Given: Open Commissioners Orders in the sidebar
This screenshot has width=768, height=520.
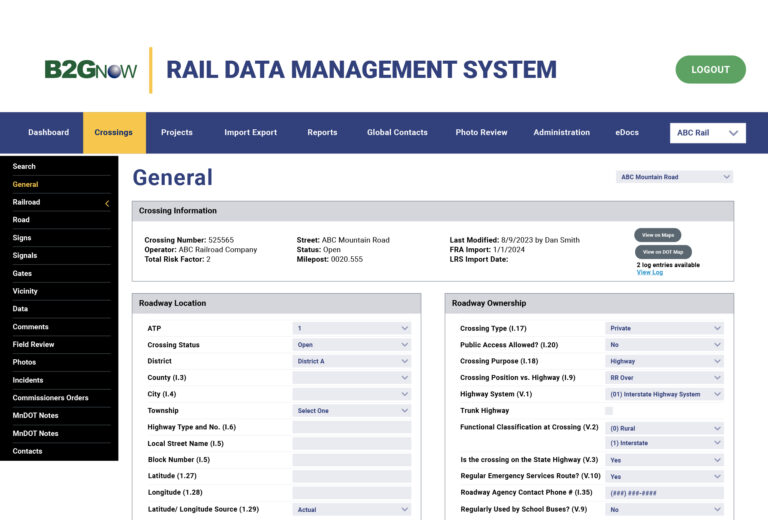Looking at the screenshot, I should click(x=50, y=398).
